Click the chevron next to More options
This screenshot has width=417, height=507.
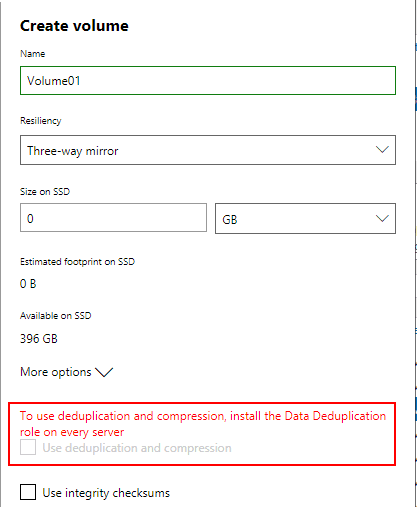click(104, 372)
